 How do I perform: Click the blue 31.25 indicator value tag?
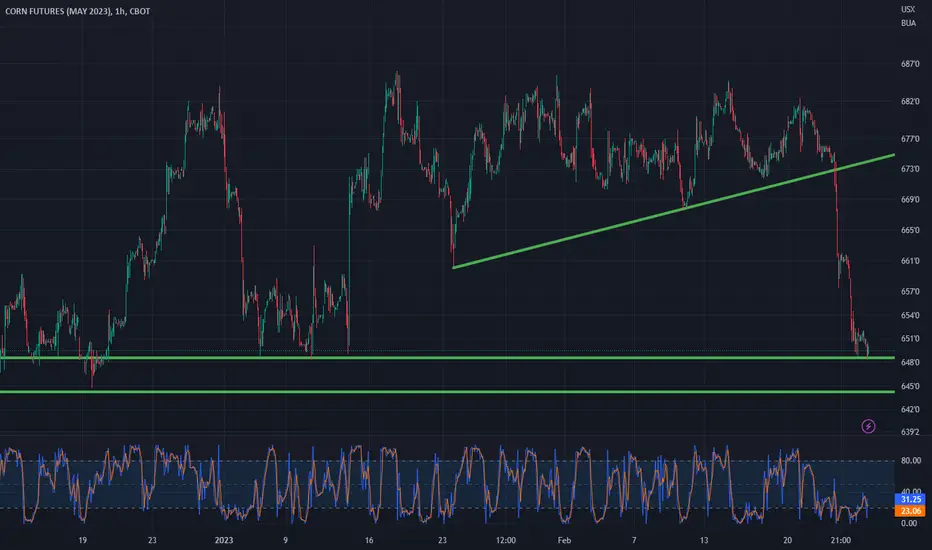tap(910, 499)
